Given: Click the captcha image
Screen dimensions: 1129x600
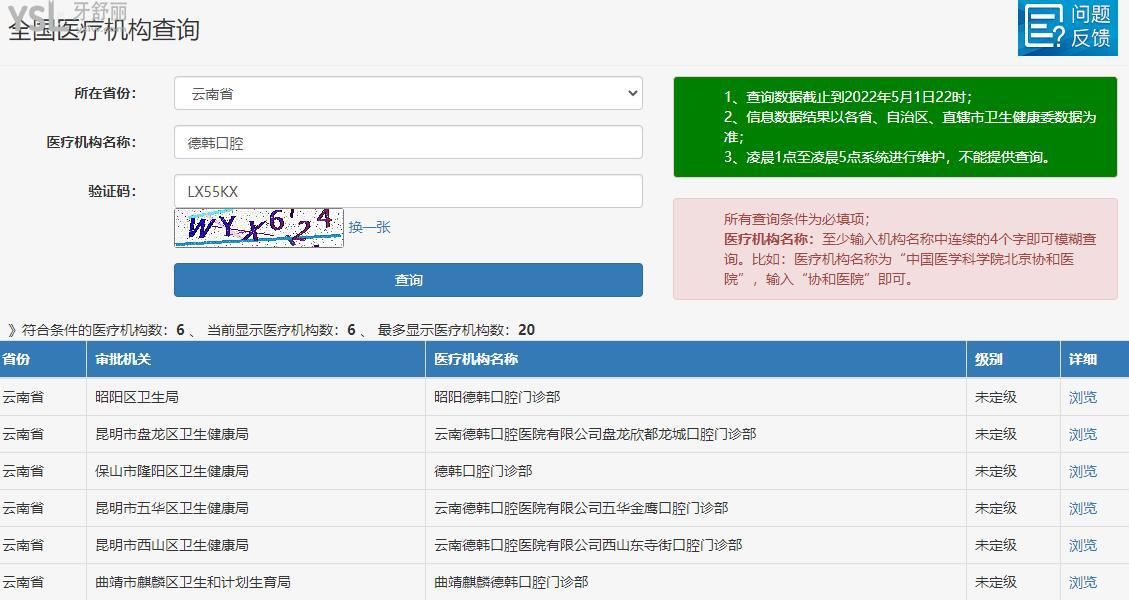Looking at the screenshot, I should pyautogui.click(x=258, y=228).
